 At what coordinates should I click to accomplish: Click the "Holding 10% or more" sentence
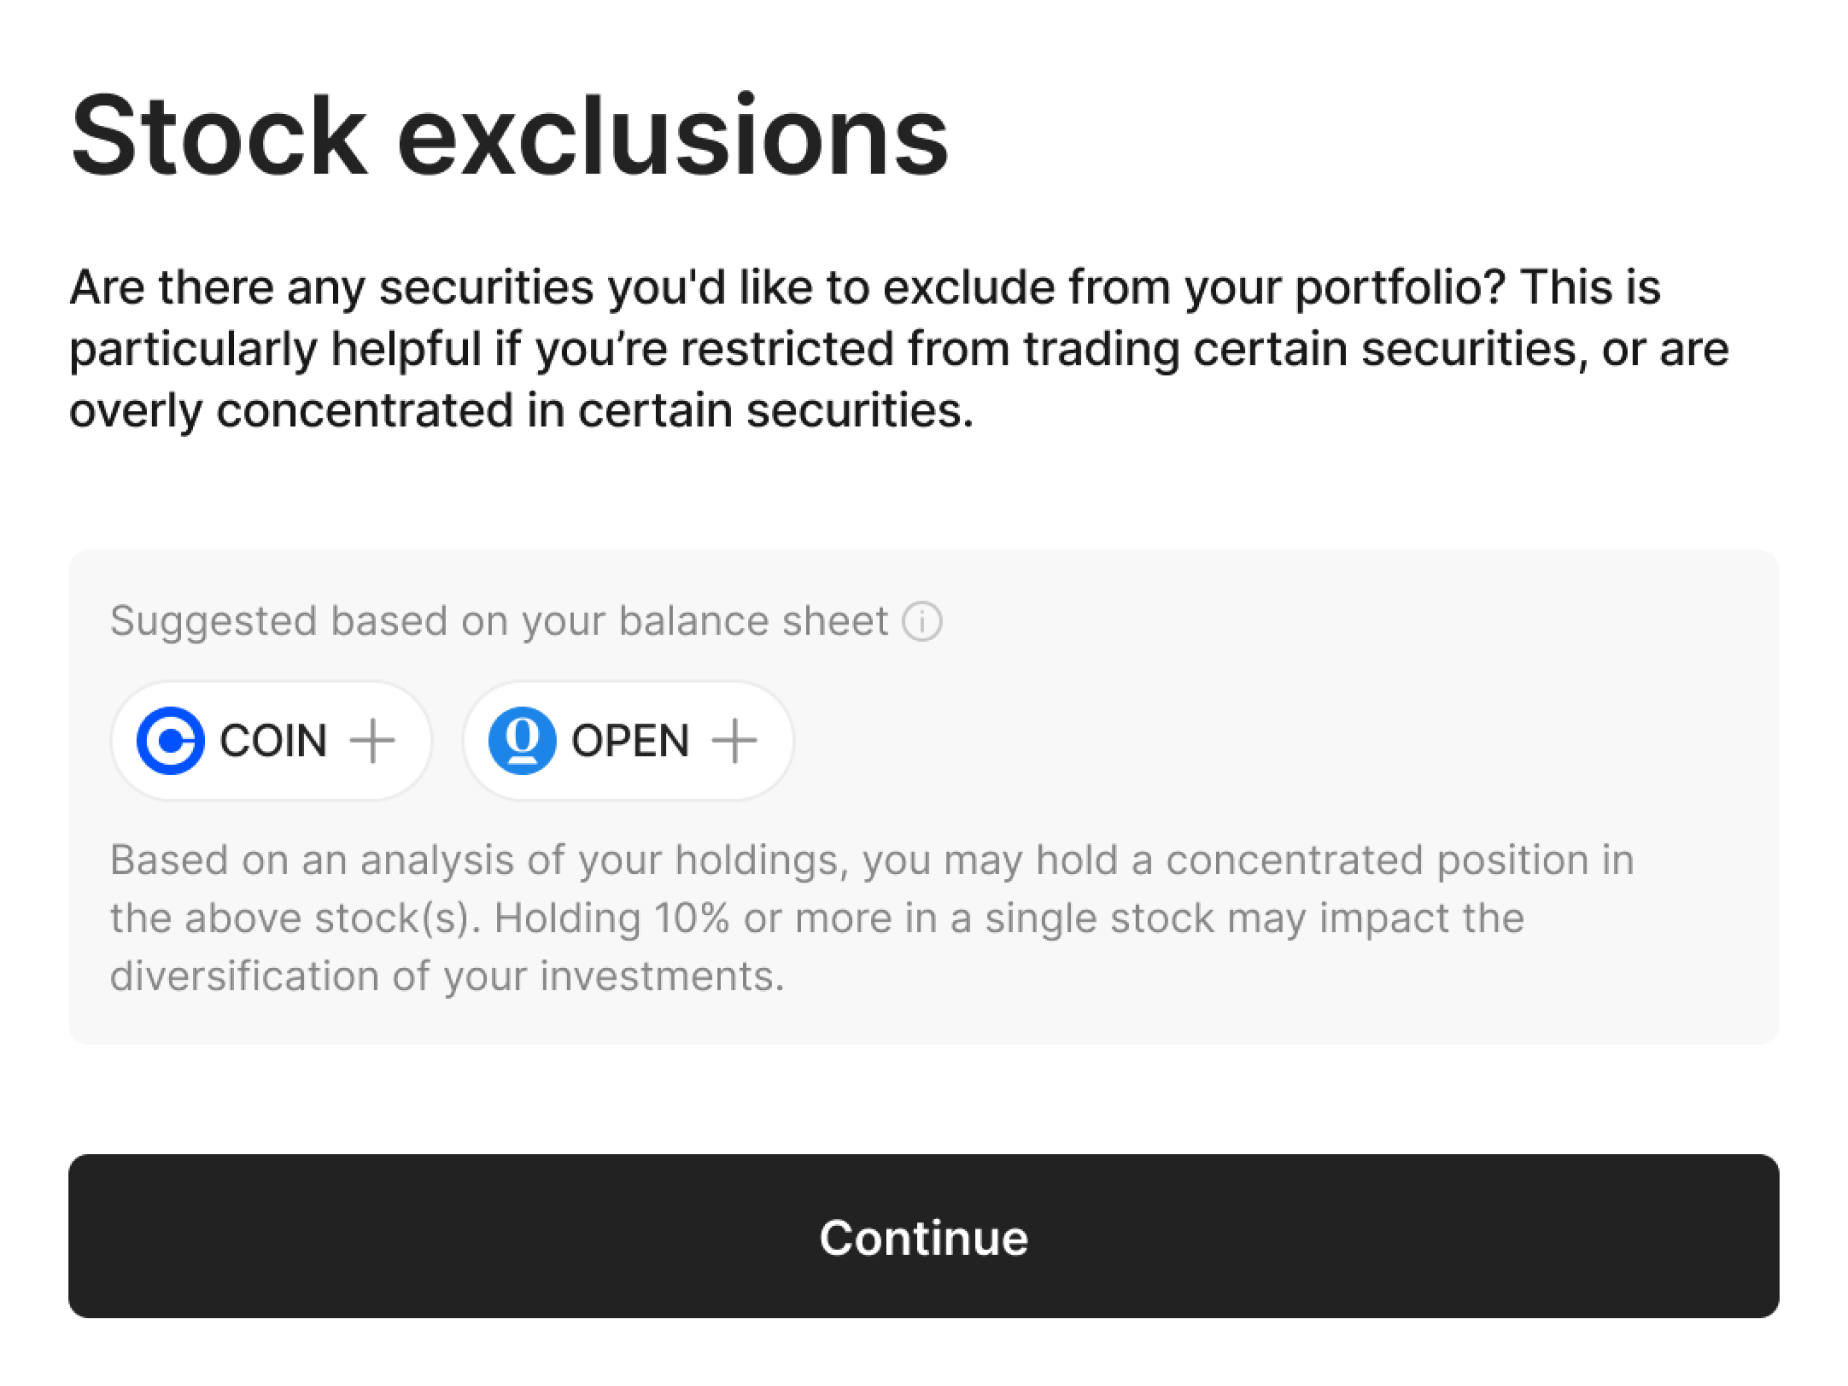click(1008, 918)
